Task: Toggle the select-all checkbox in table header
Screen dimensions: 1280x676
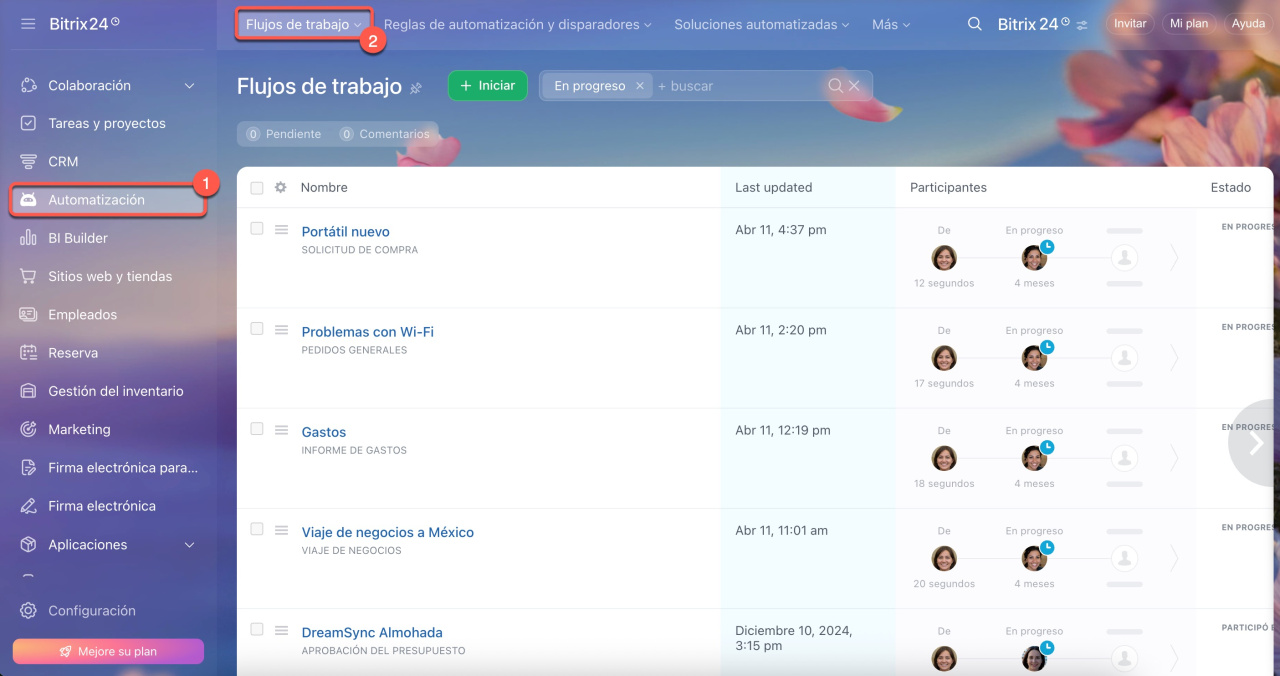Action: (x=257, y=188)
